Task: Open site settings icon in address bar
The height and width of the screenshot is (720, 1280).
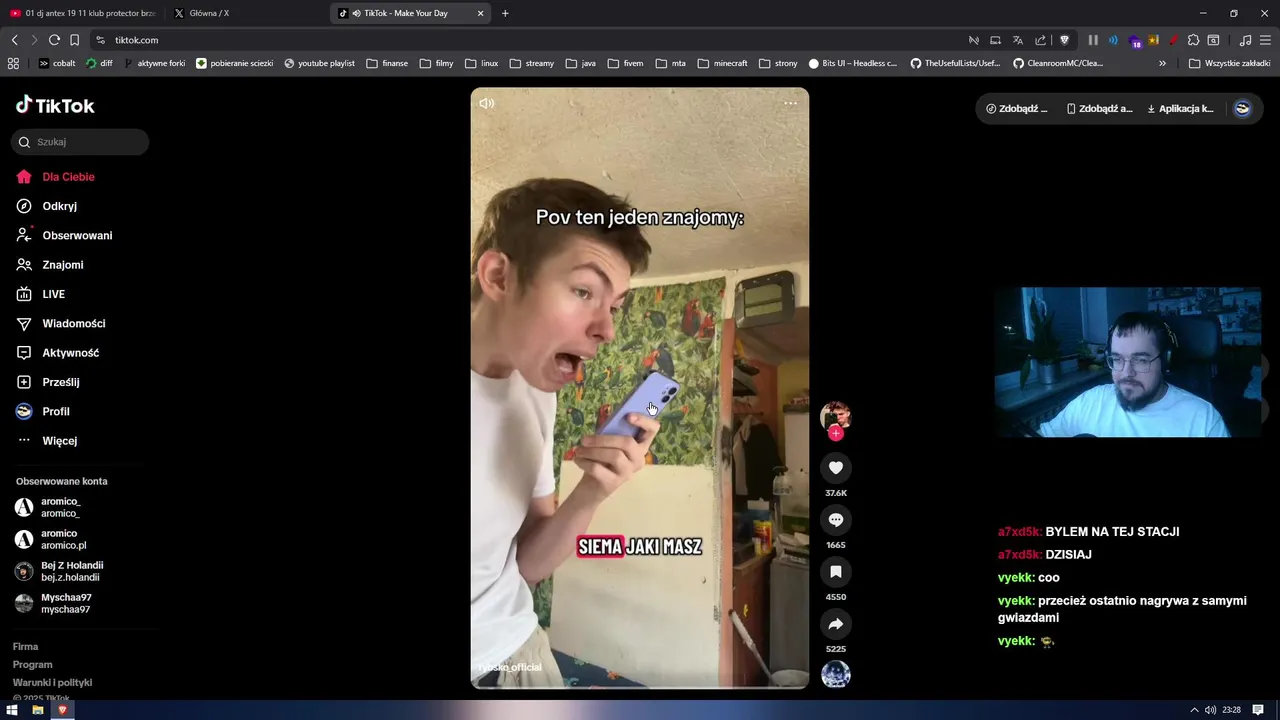Action: pos(100,40)
